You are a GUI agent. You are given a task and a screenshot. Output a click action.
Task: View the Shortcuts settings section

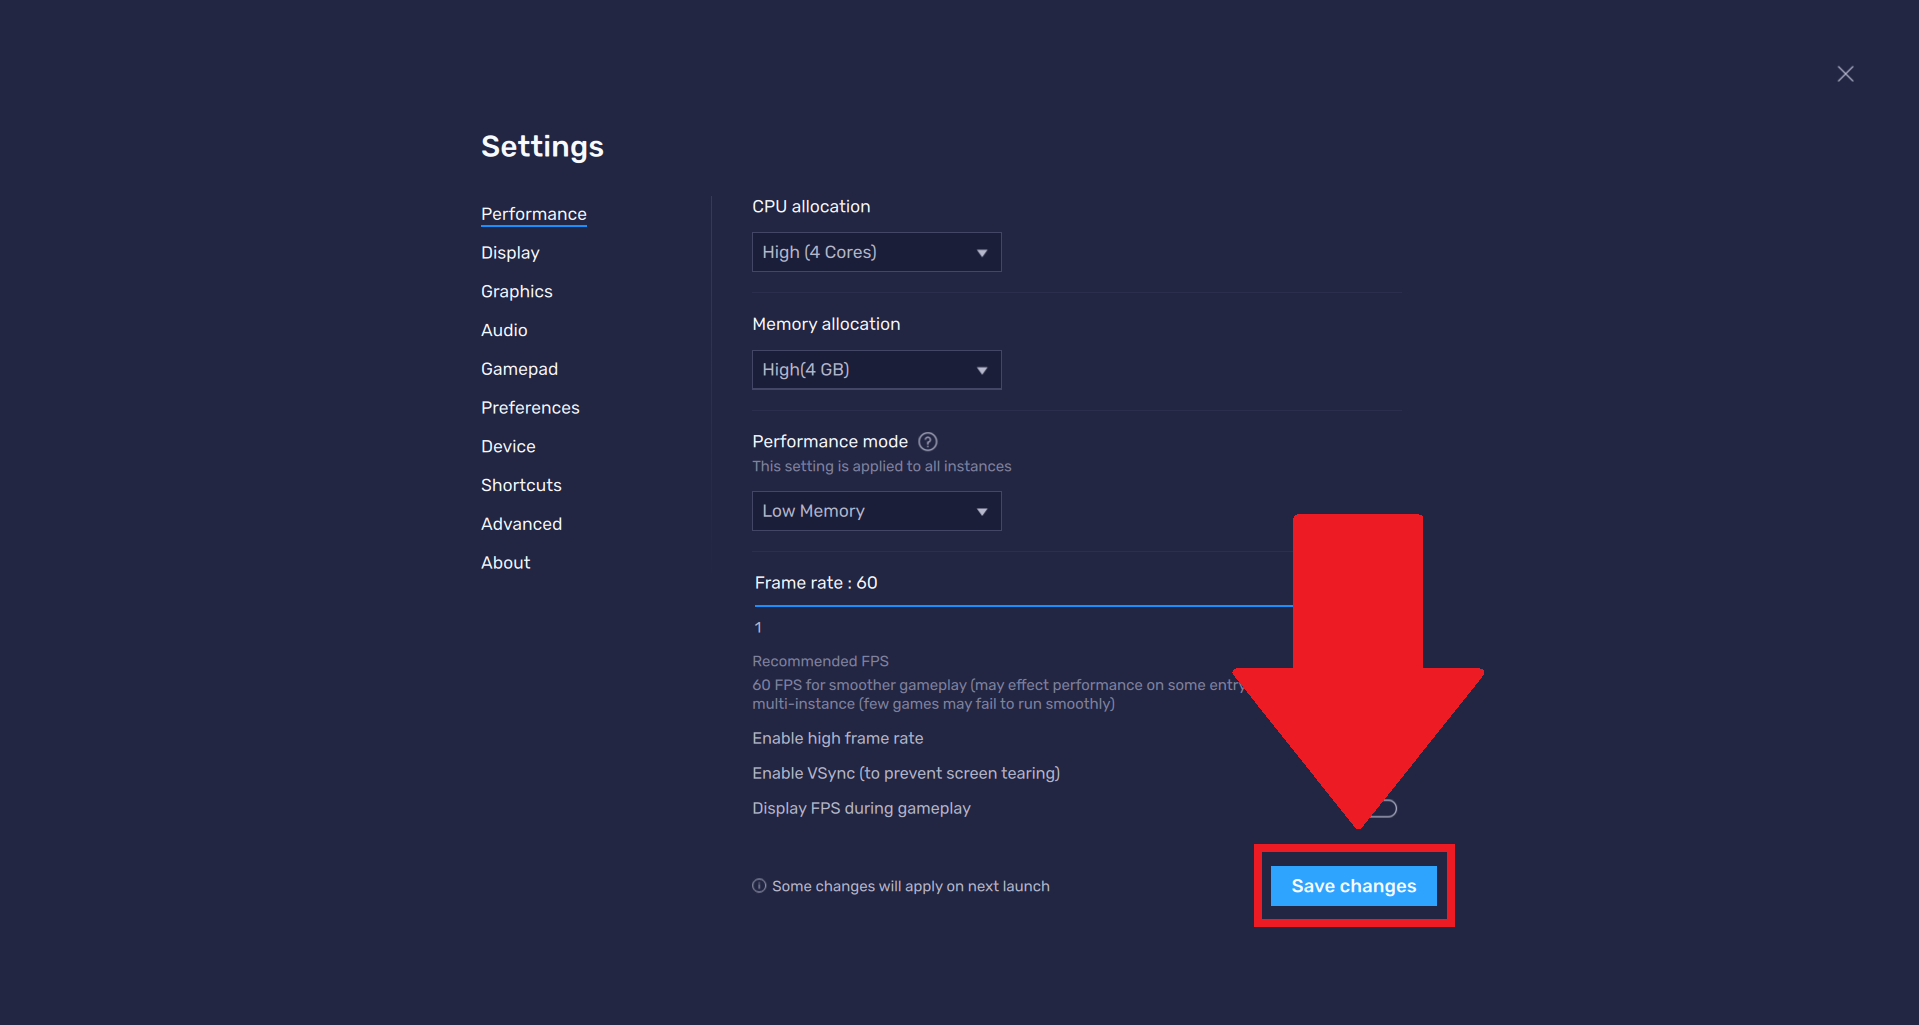tap(520, 485)
